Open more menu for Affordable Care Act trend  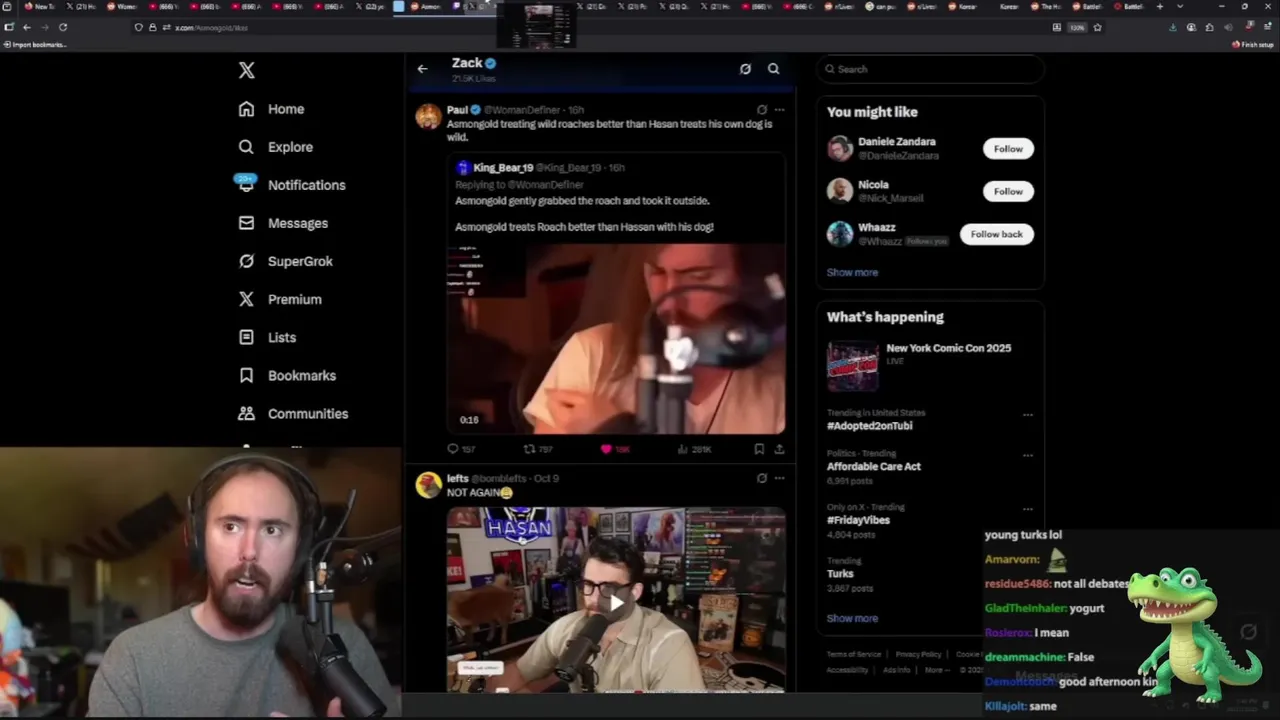click(x=1027, y=456)
